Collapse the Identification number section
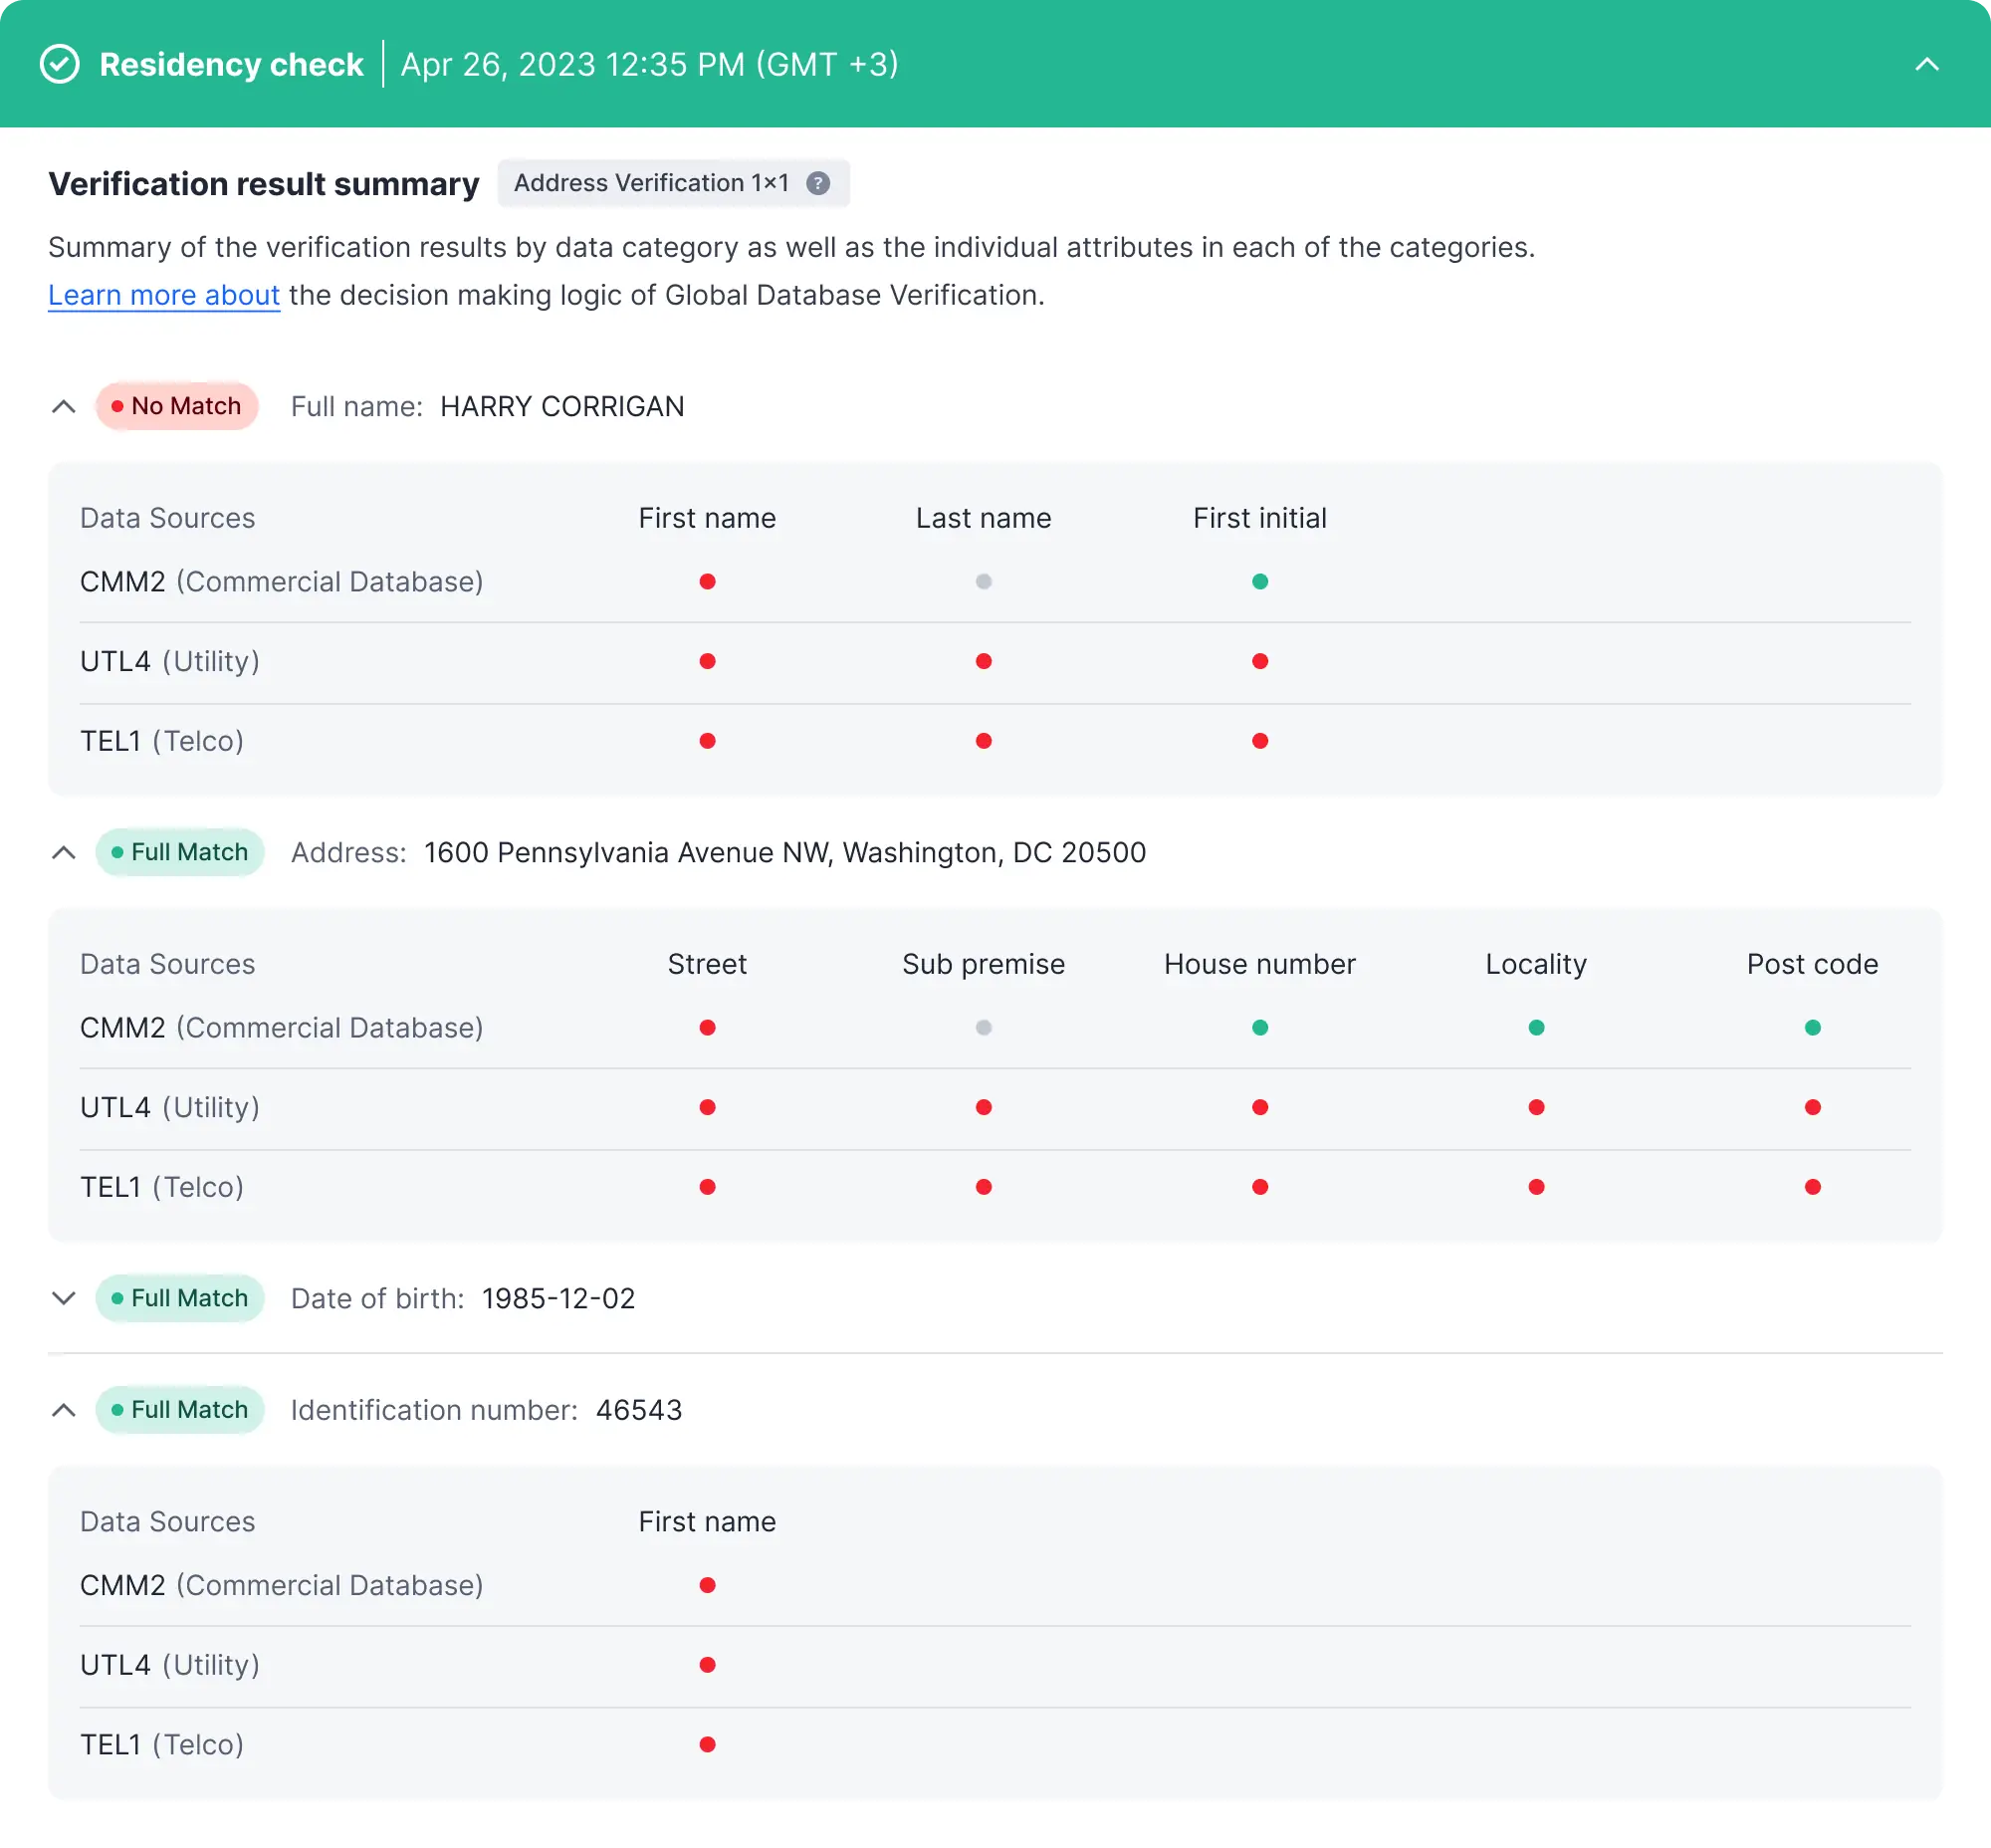 pos(63,1410)
